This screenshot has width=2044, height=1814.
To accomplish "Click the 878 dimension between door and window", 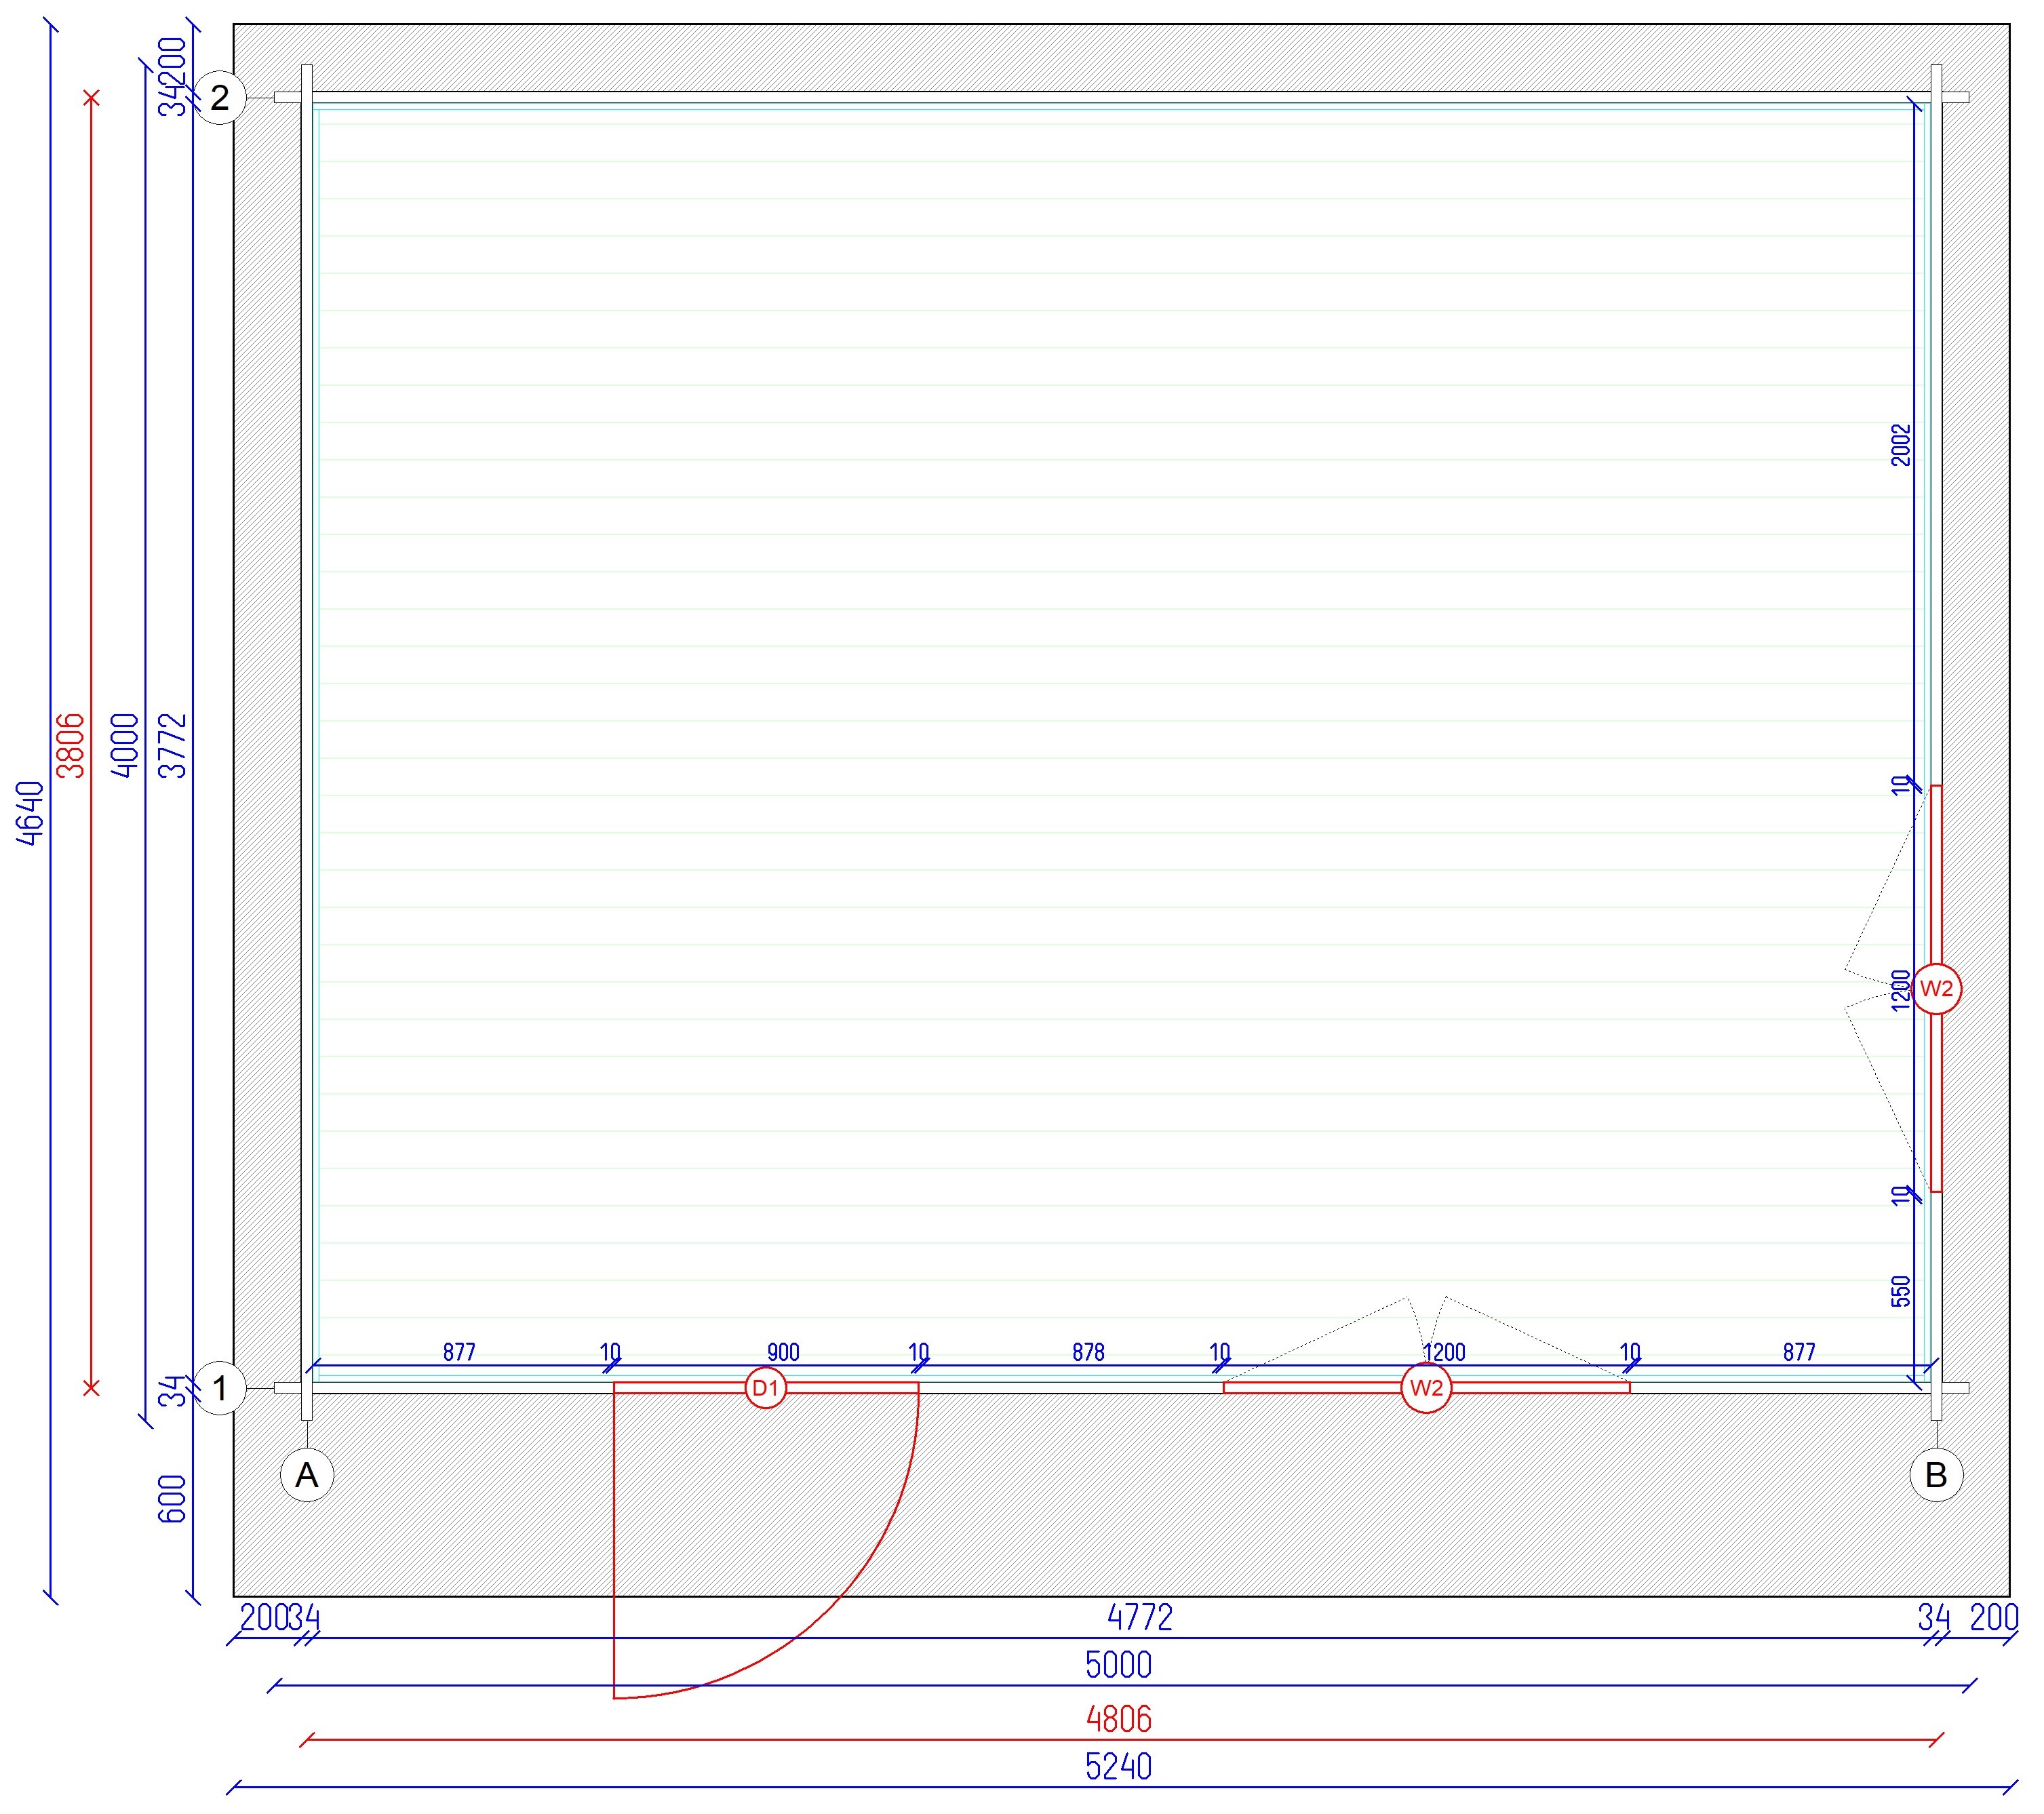I will point(1088,1352).
